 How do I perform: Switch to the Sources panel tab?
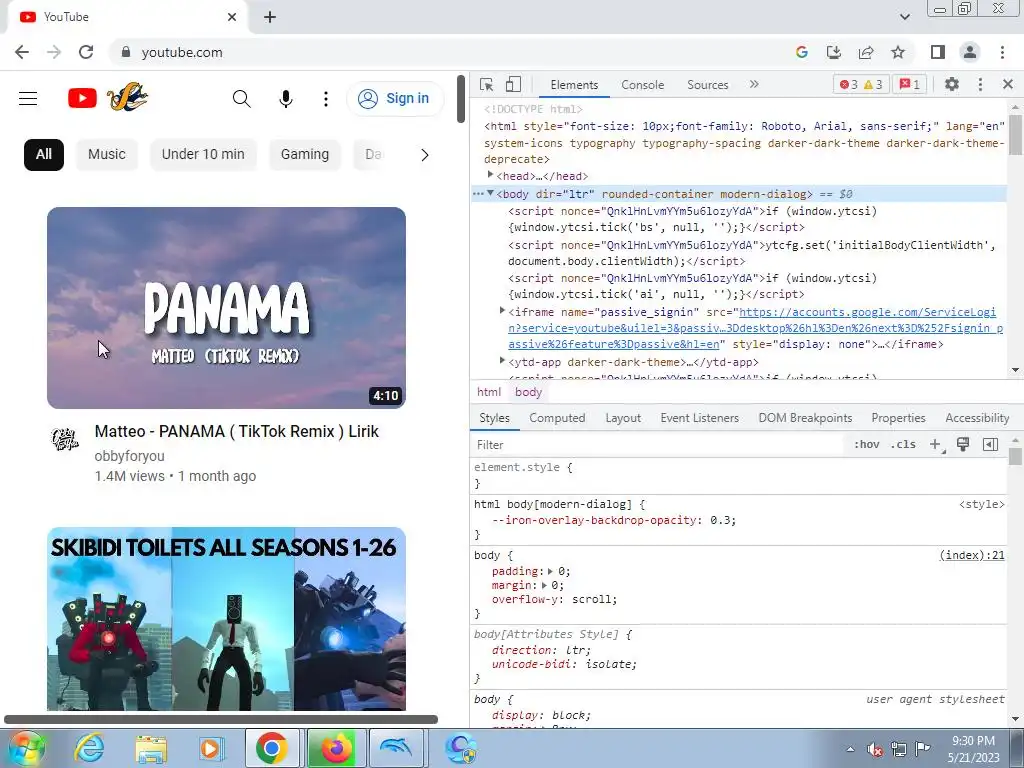(707, 85)
